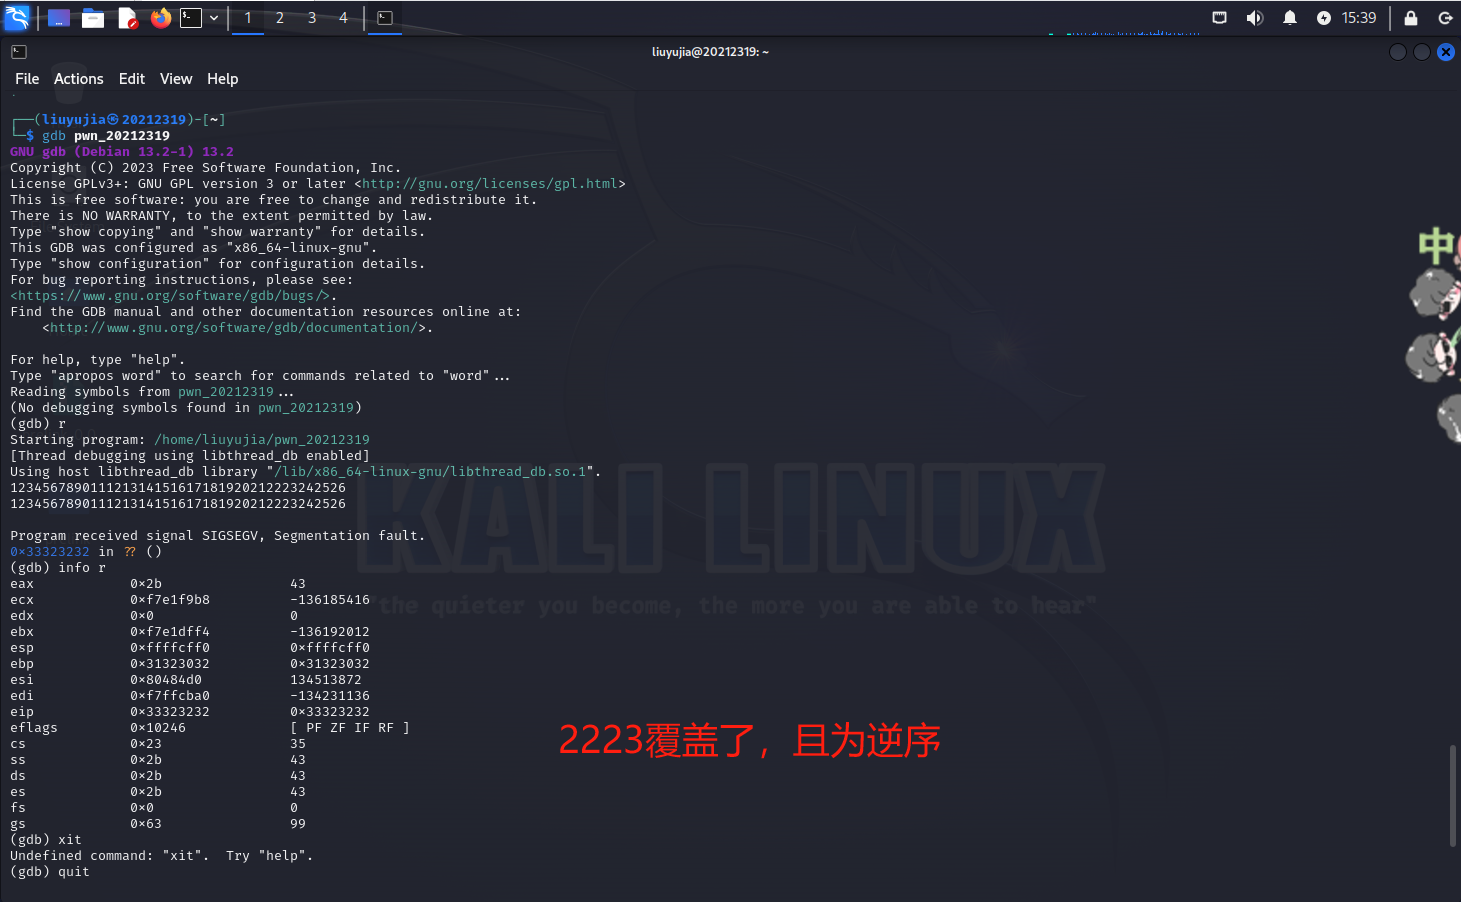Viewport: 1461px width, 902px height.
Task: Switch to workspace 2
Action: [278, 17]
